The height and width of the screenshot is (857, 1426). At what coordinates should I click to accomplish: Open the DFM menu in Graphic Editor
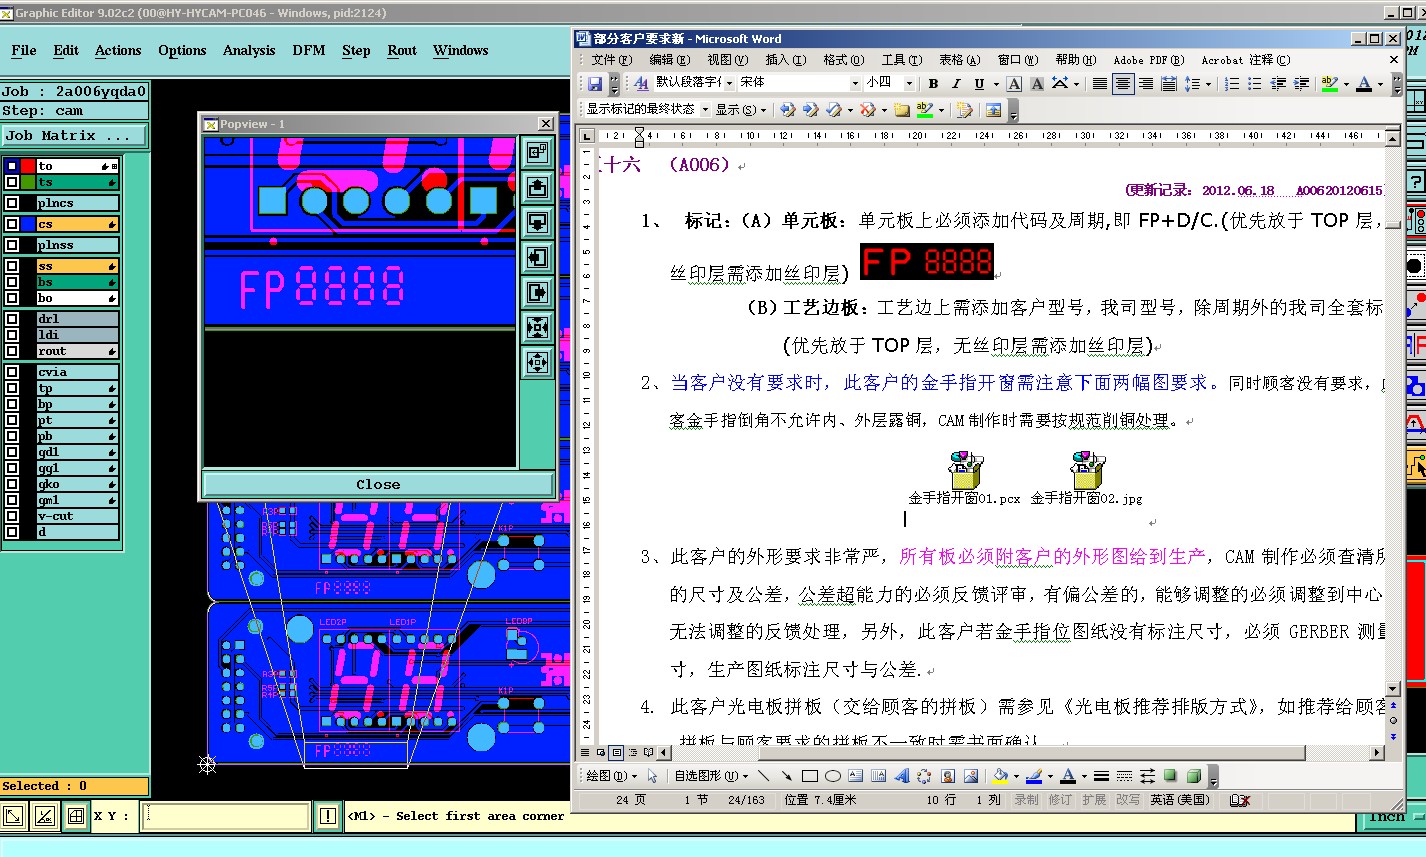pyautogui.click(x=309, y=50)
